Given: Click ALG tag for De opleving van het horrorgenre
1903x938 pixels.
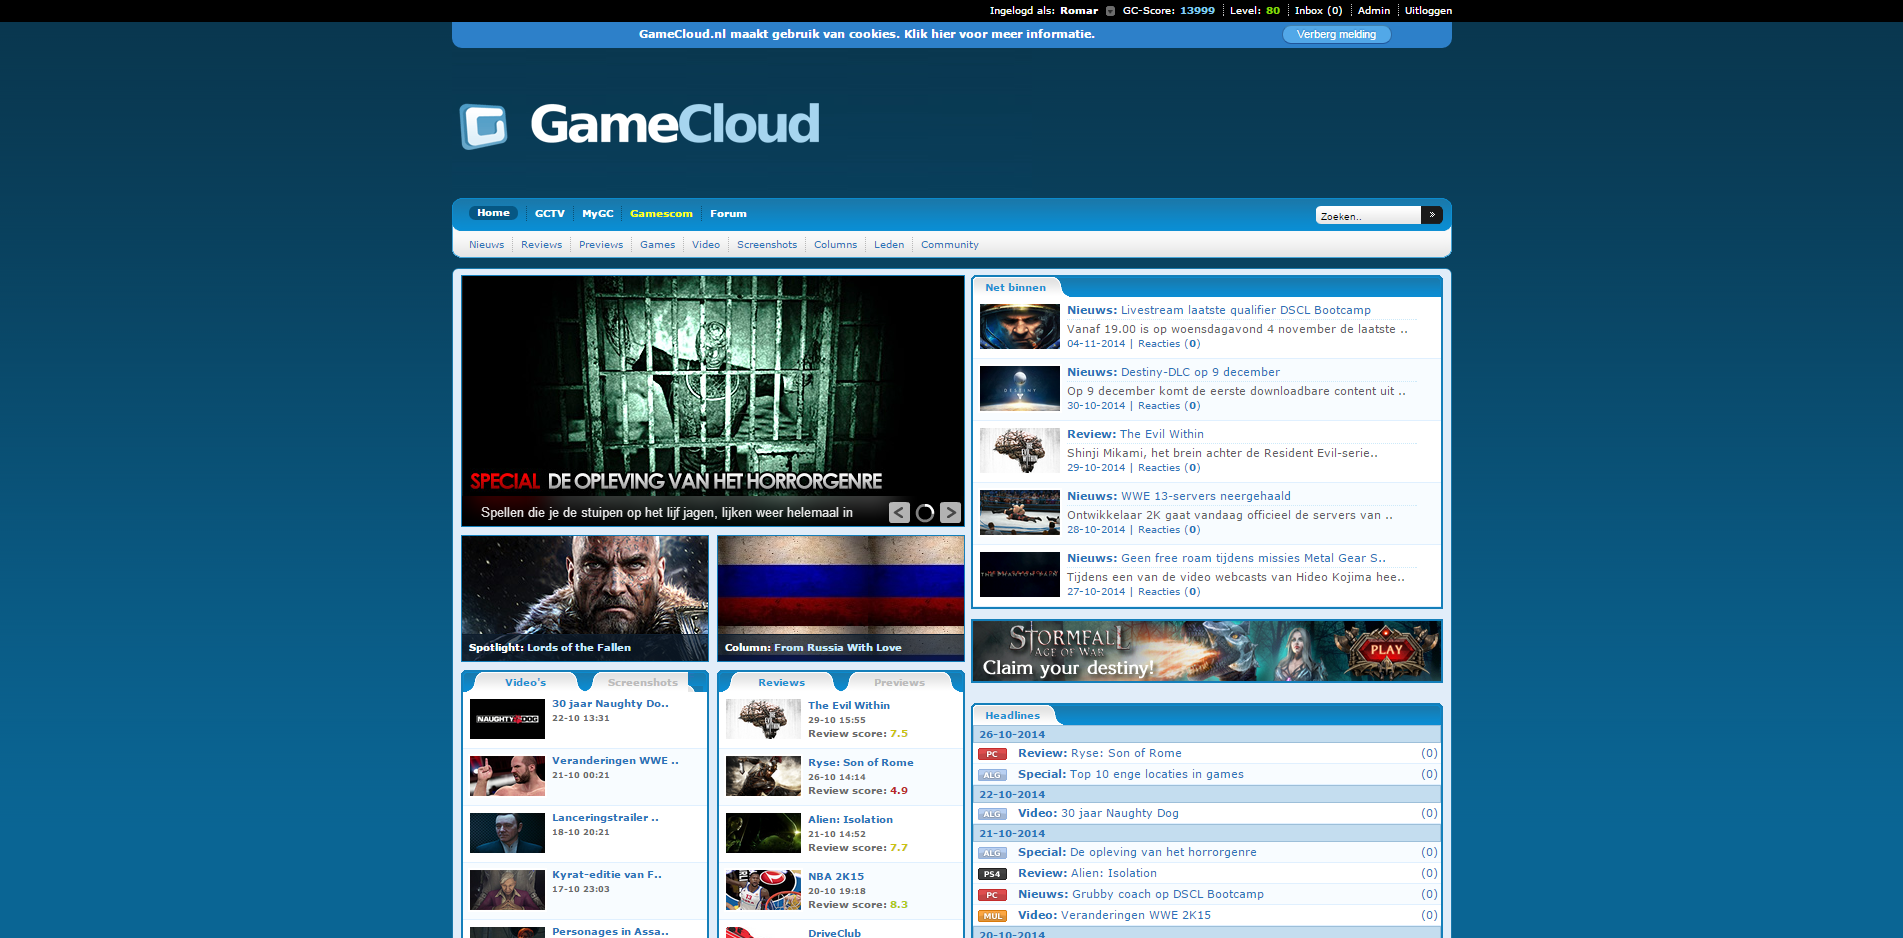Looking at the screenshot, I should click(x=992, y=853).
